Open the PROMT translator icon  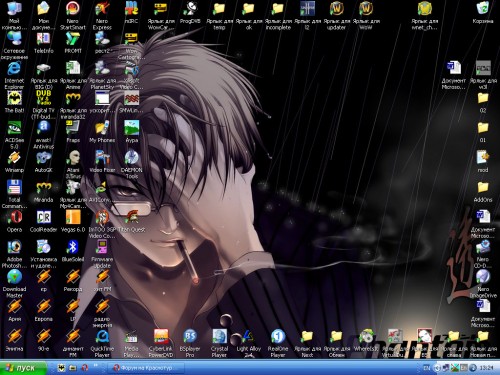pyautogui.click(x=73, y=39)
